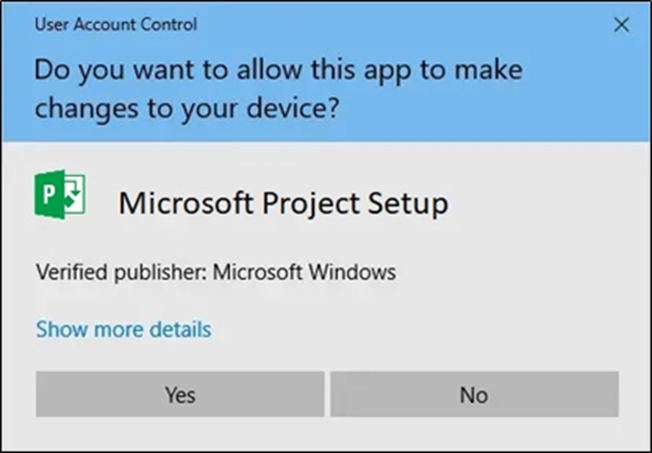This screenshot has width=652, height=453.
Task: Click the word "Project" in the app name
Action: 302,203
